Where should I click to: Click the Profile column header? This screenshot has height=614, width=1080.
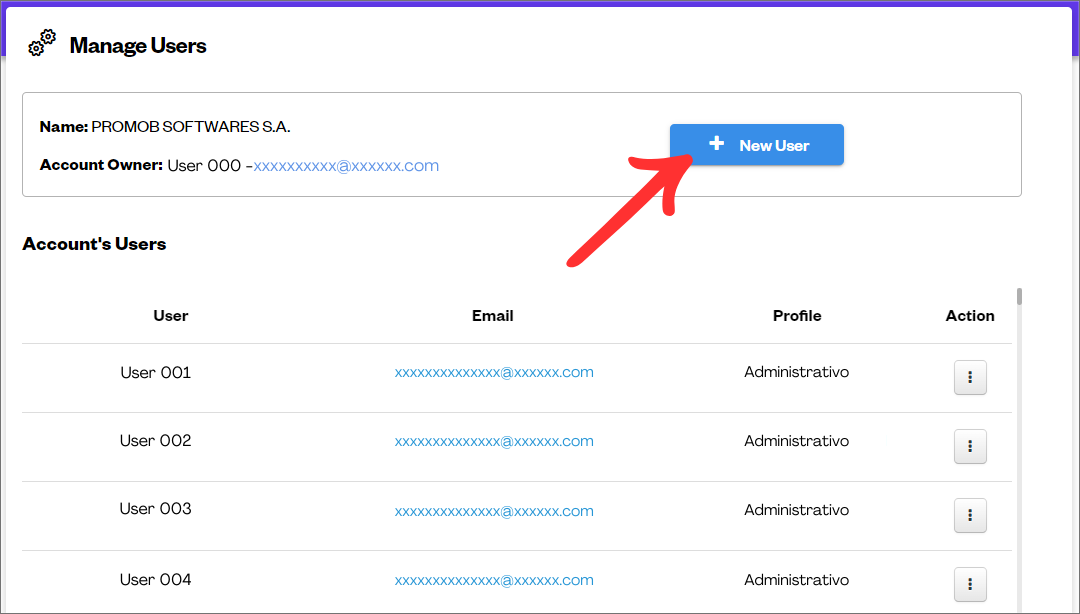pyautogui.click(x=797, y=316)
